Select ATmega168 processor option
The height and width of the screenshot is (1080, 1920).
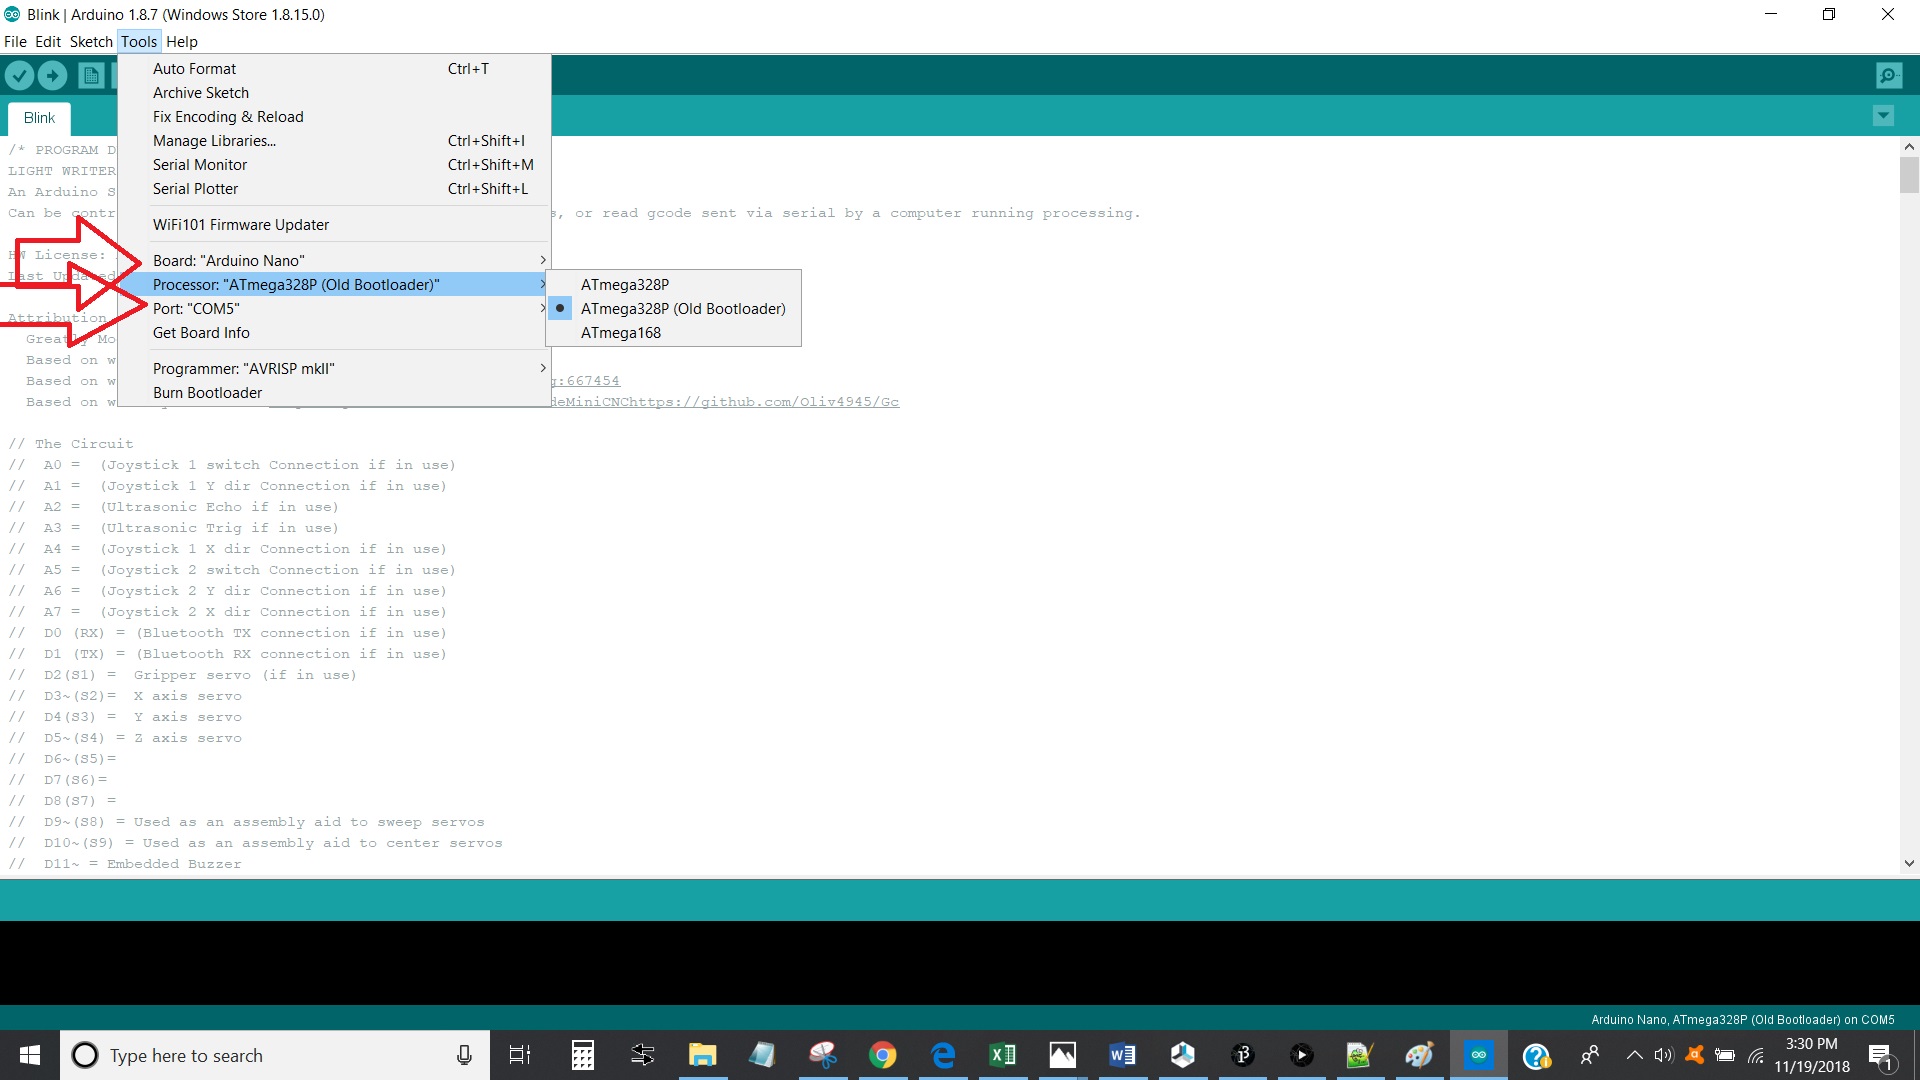pos(620,332)
